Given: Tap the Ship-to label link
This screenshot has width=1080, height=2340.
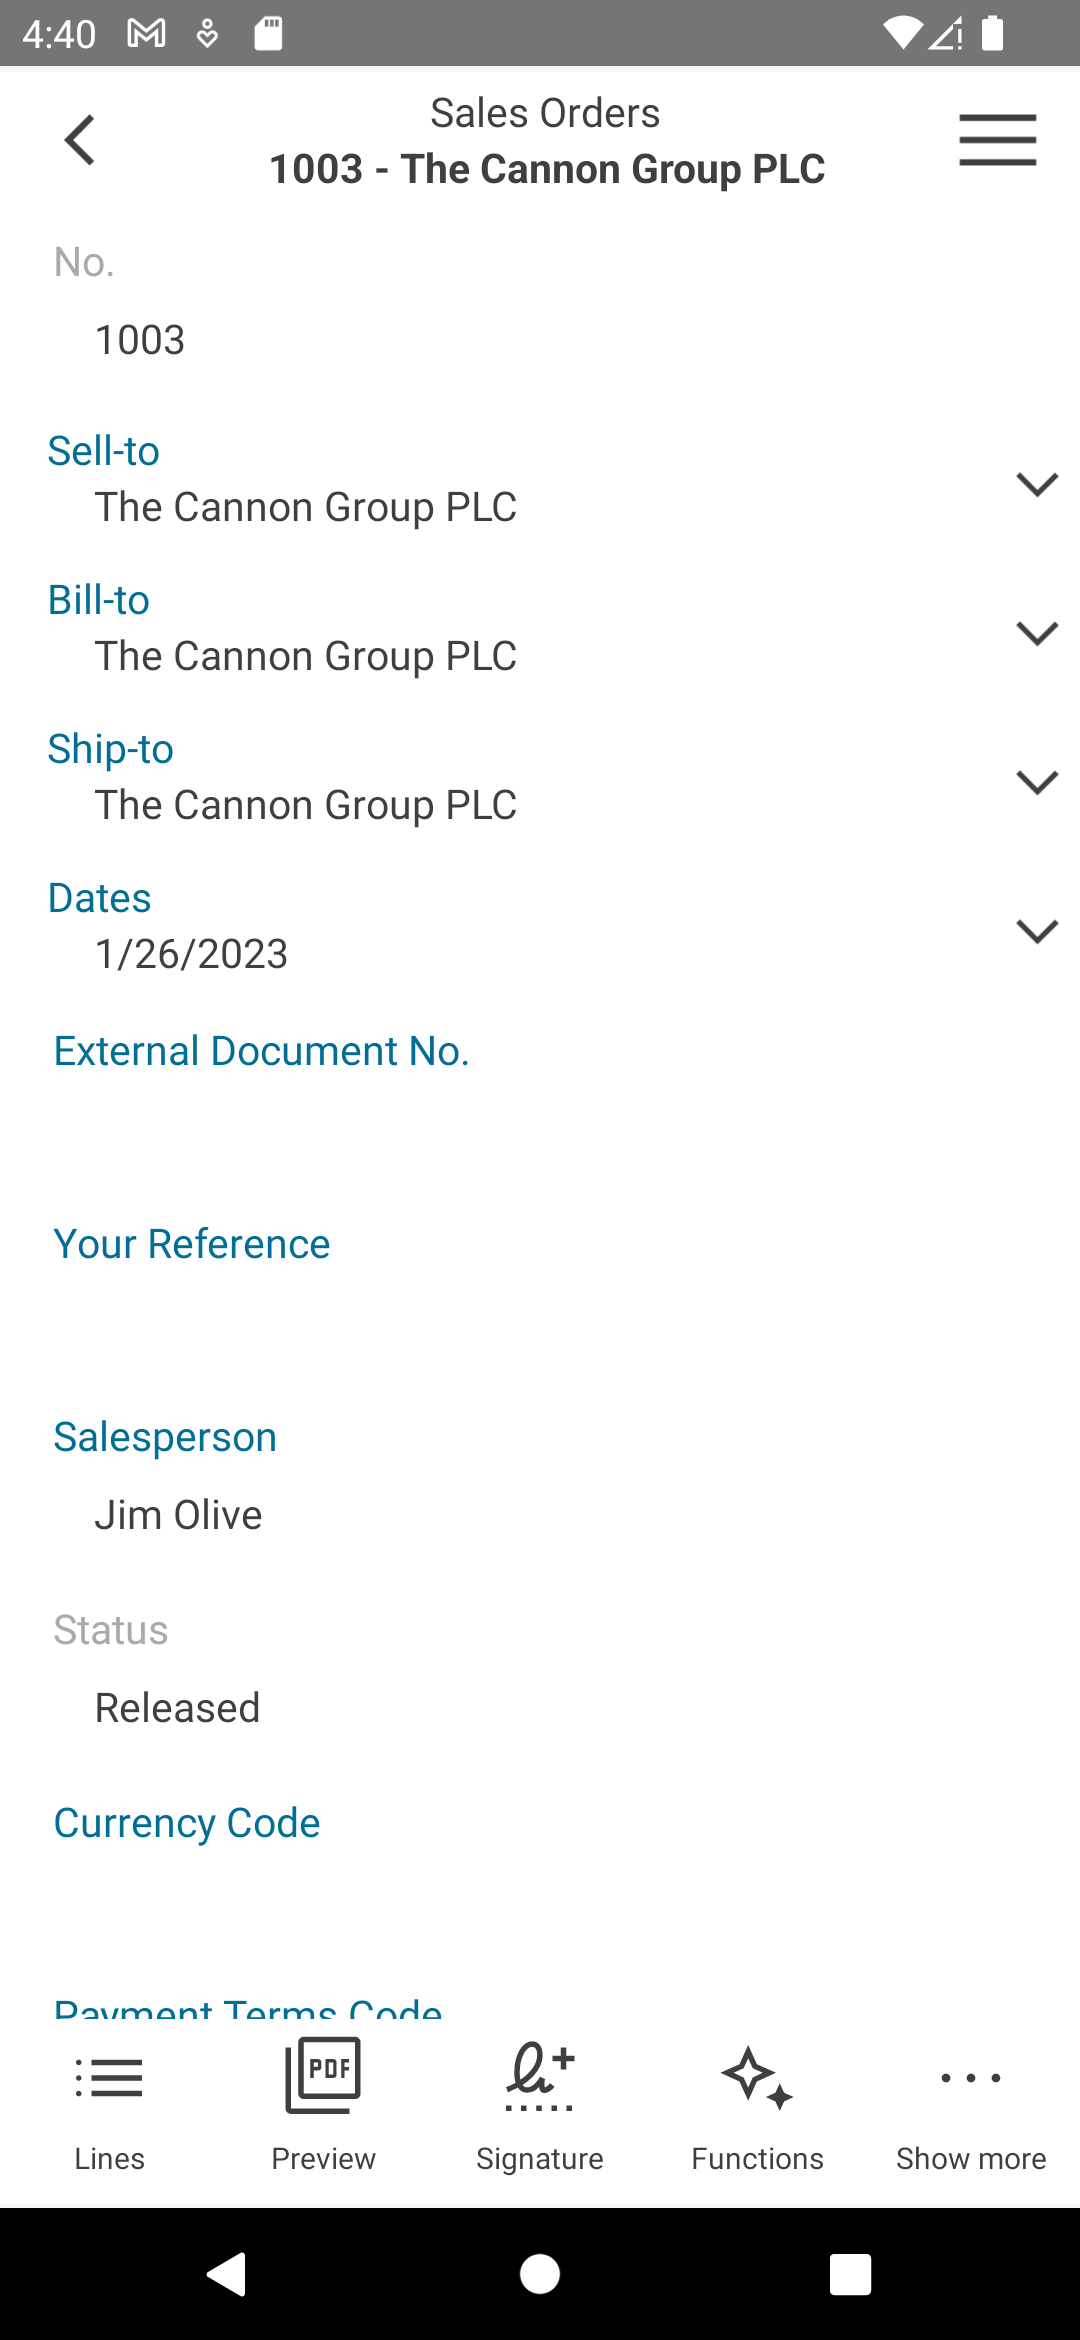Looking at the screenshot, I should (x=111, y=749).
